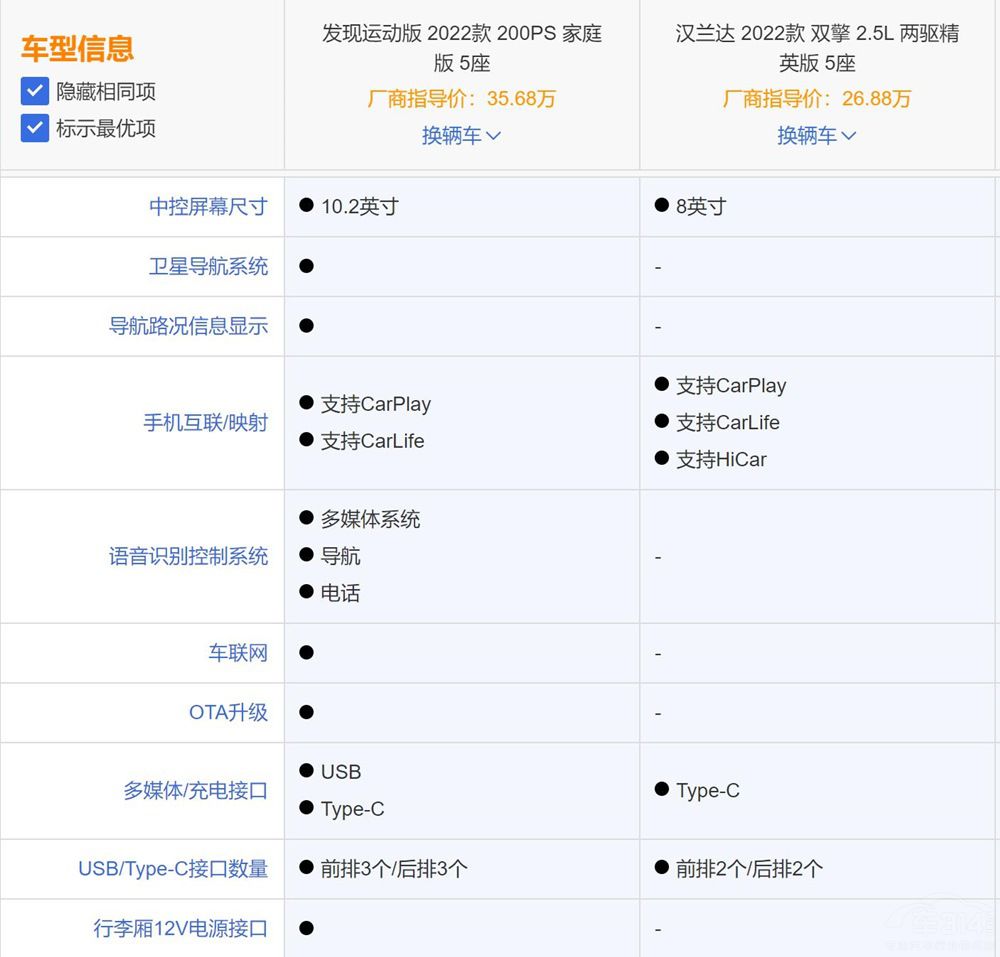Open the 卫星导航系统 parameter link
The height and width of the screenshot is (957, 1000).
(208, 267)
